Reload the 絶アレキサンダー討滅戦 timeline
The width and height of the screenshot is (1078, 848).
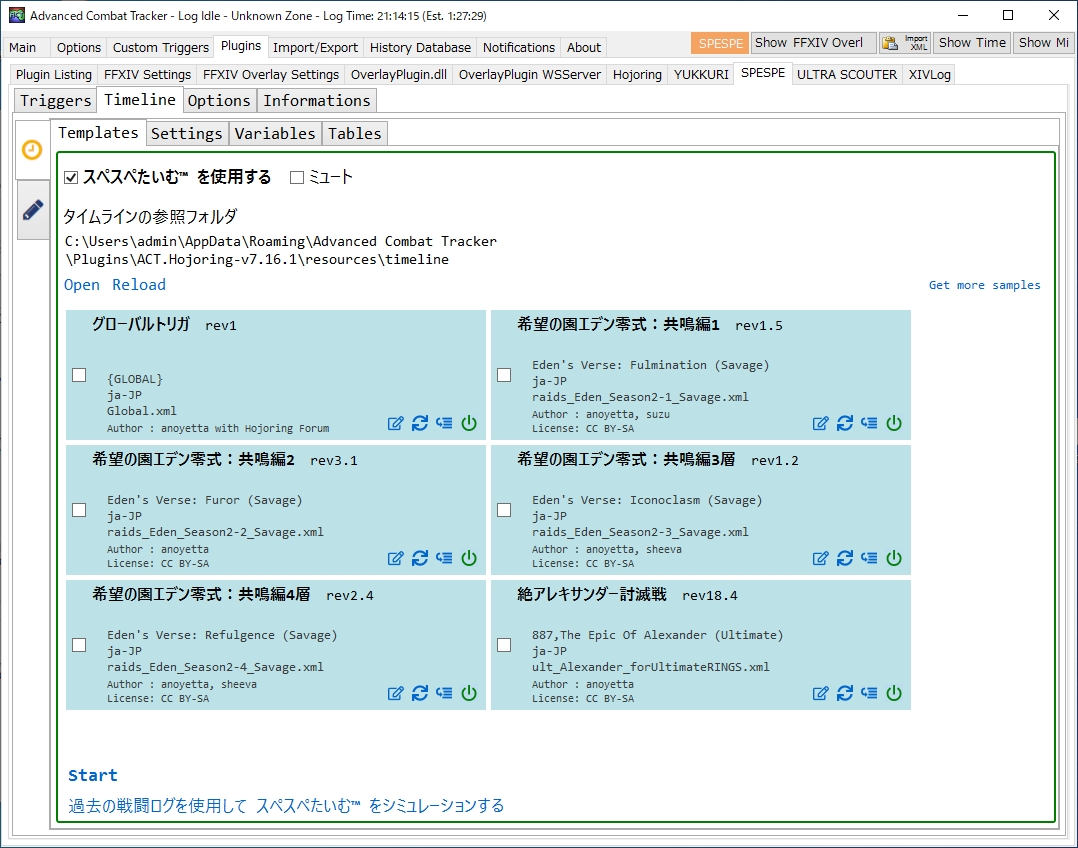[845, 693]
